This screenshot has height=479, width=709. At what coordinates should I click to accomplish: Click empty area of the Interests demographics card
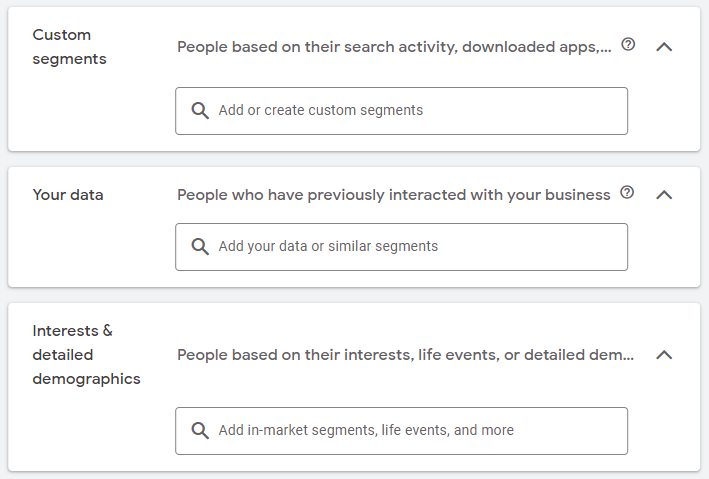point(90,430)
